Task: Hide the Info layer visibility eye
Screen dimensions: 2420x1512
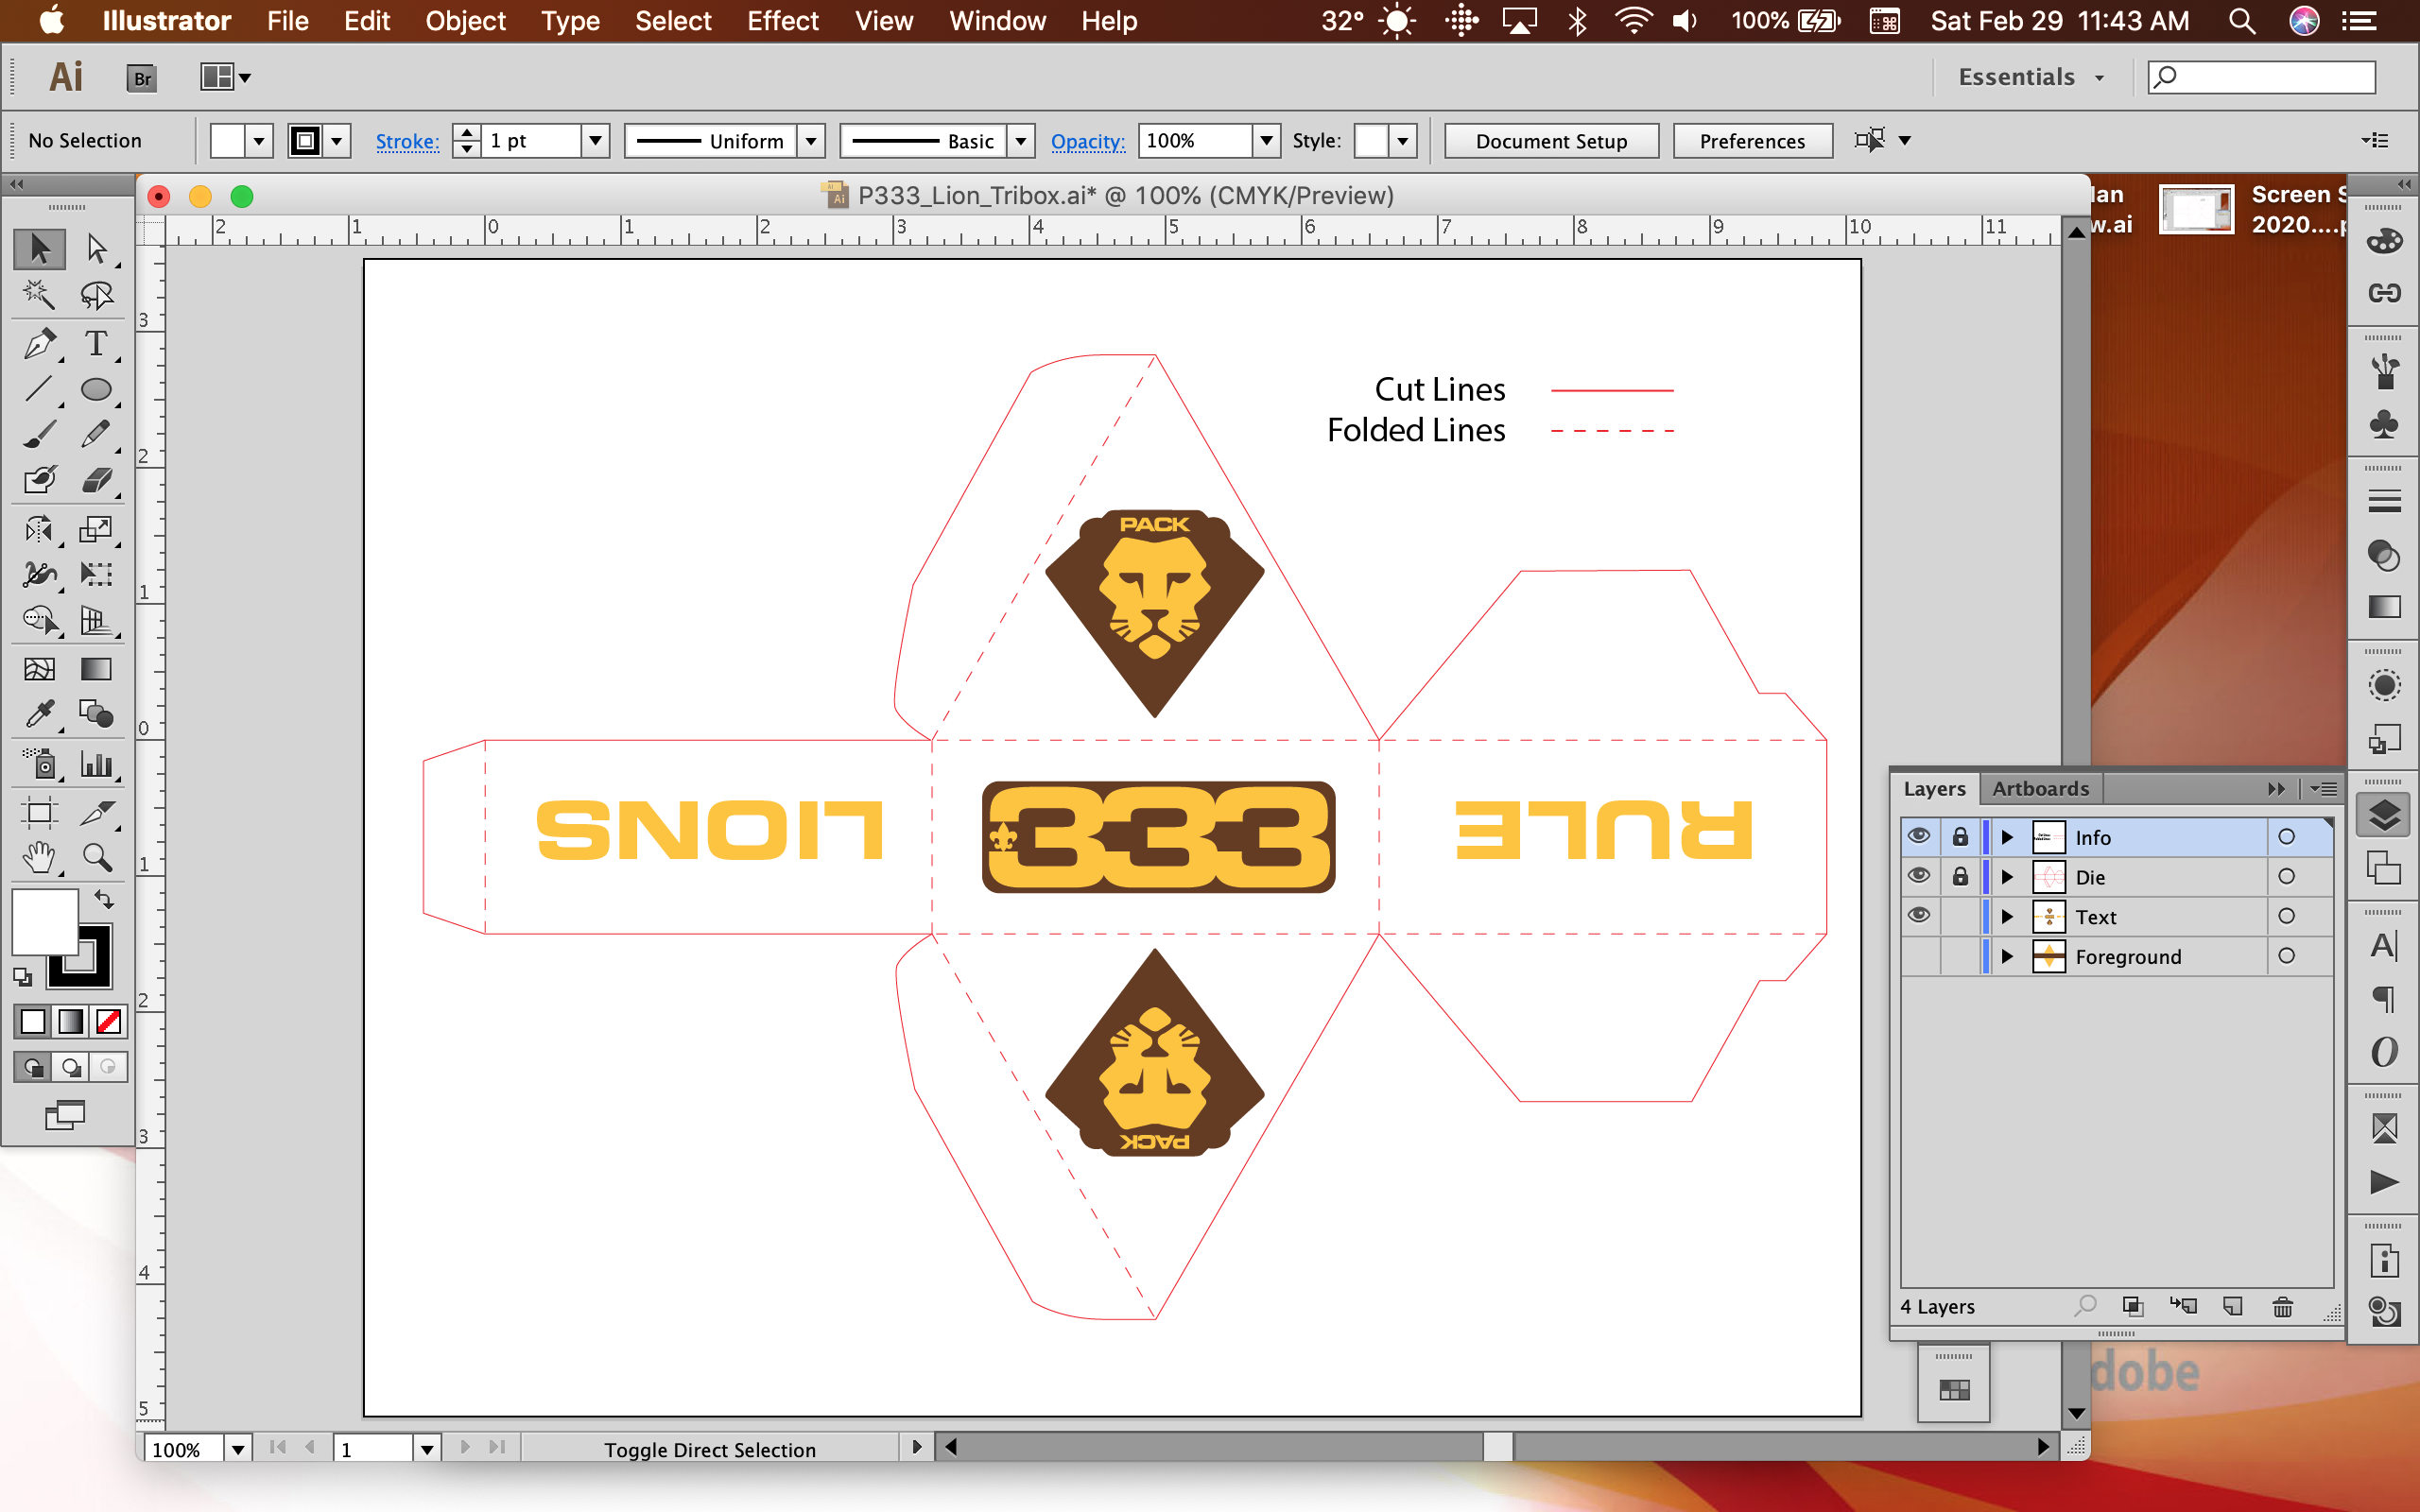Action: click(1919, 836)
